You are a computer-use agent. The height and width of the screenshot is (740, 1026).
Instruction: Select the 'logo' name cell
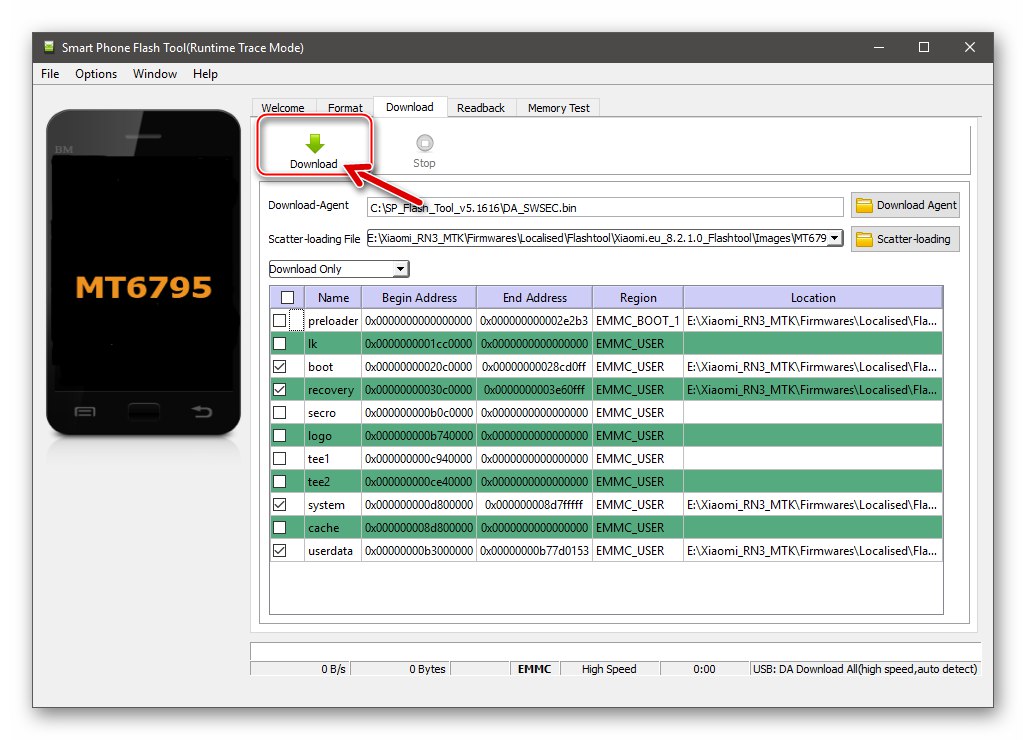point(333,436)
